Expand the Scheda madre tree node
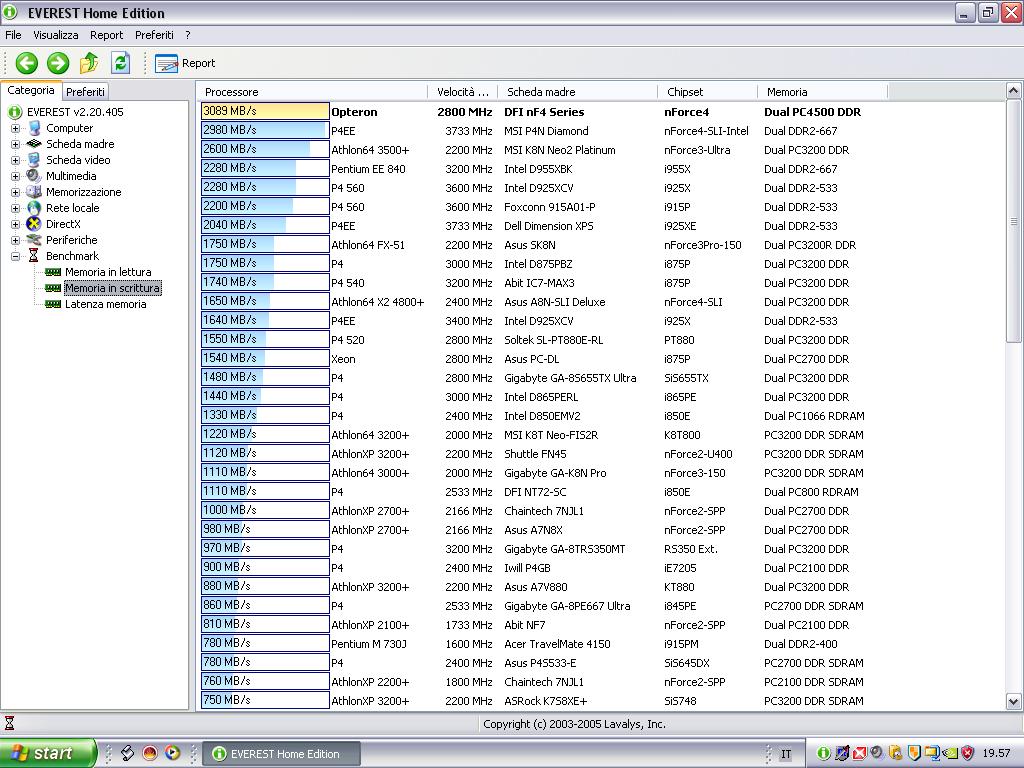This screenshot has width=1024, height=768. coord(16,144)
